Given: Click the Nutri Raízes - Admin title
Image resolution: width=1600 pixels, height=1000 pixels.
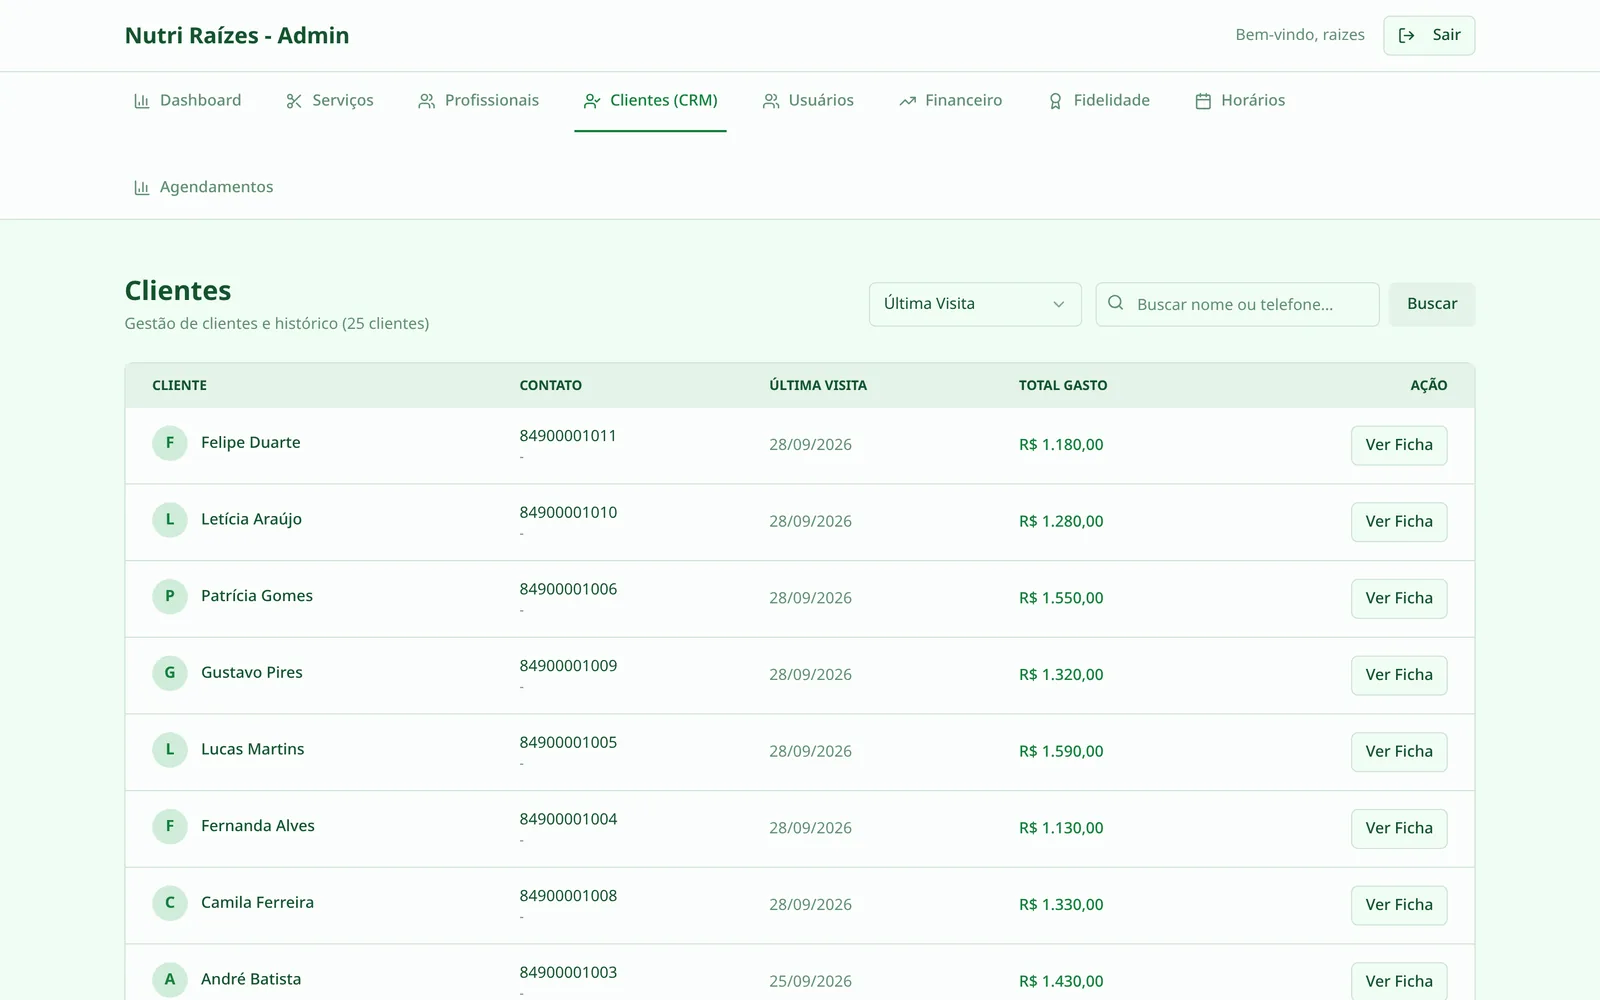Looking at the screenshot, I should [237, 36].
